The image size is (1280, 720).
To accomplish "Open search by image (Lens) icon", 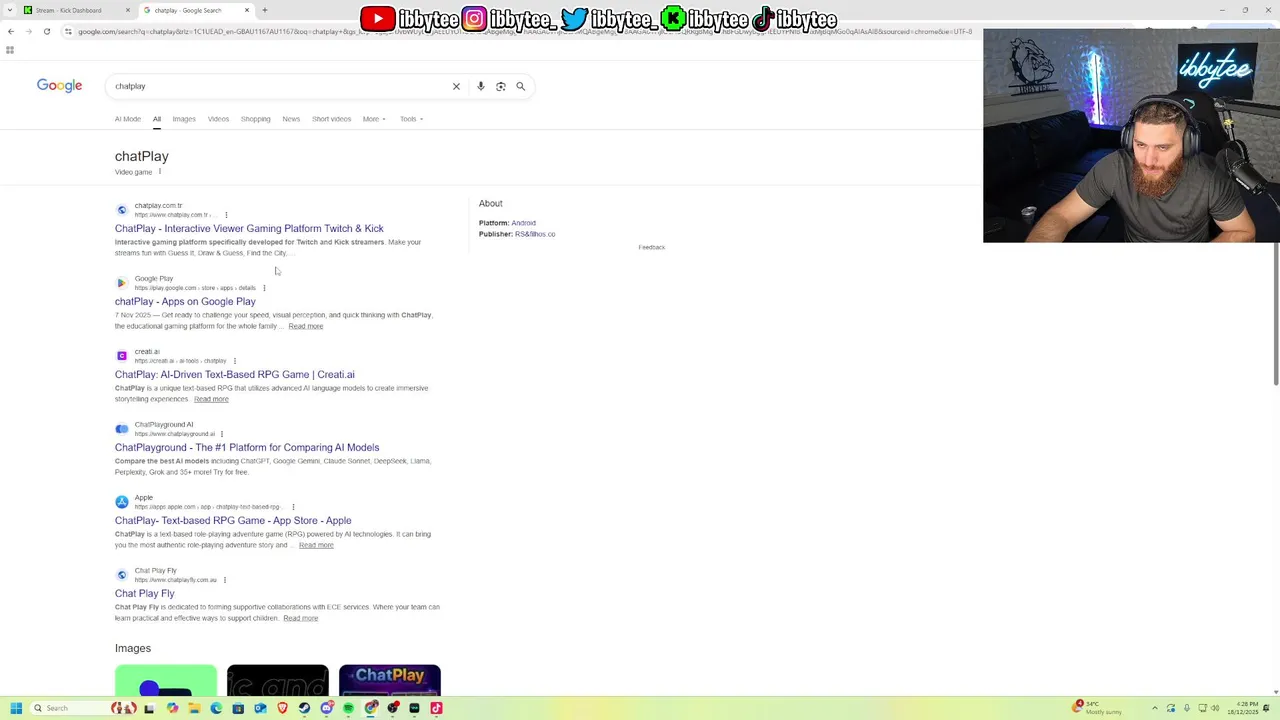I will 501,86.
